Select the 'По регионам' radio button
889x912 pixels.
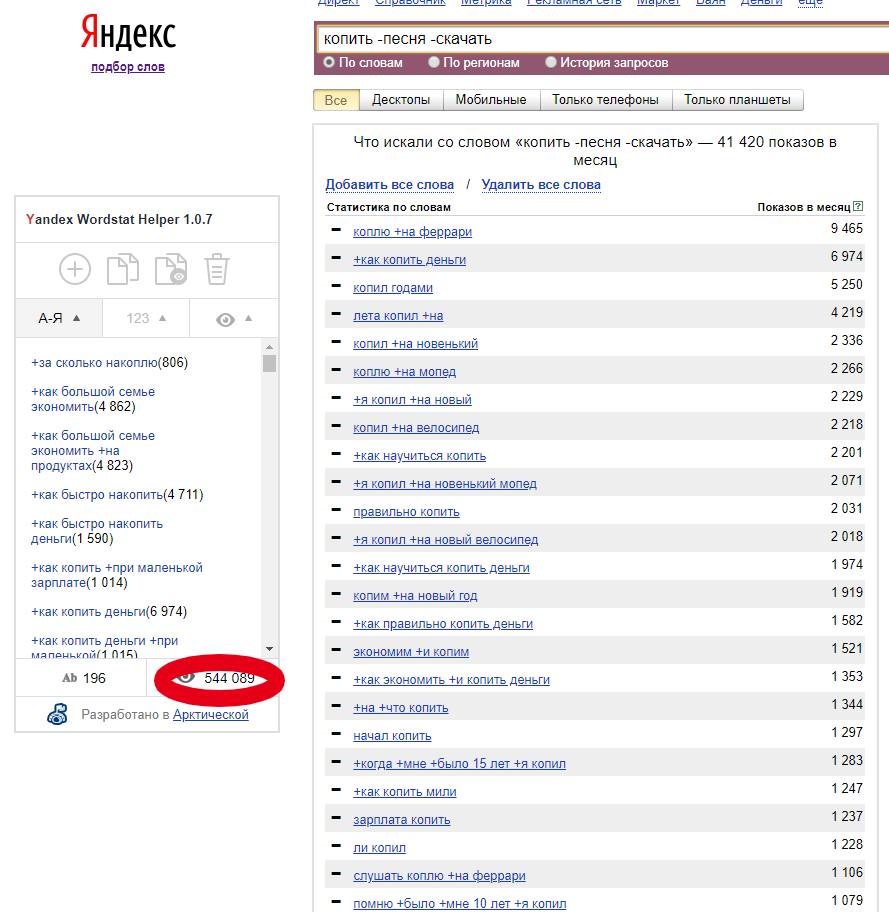point(433,62)
